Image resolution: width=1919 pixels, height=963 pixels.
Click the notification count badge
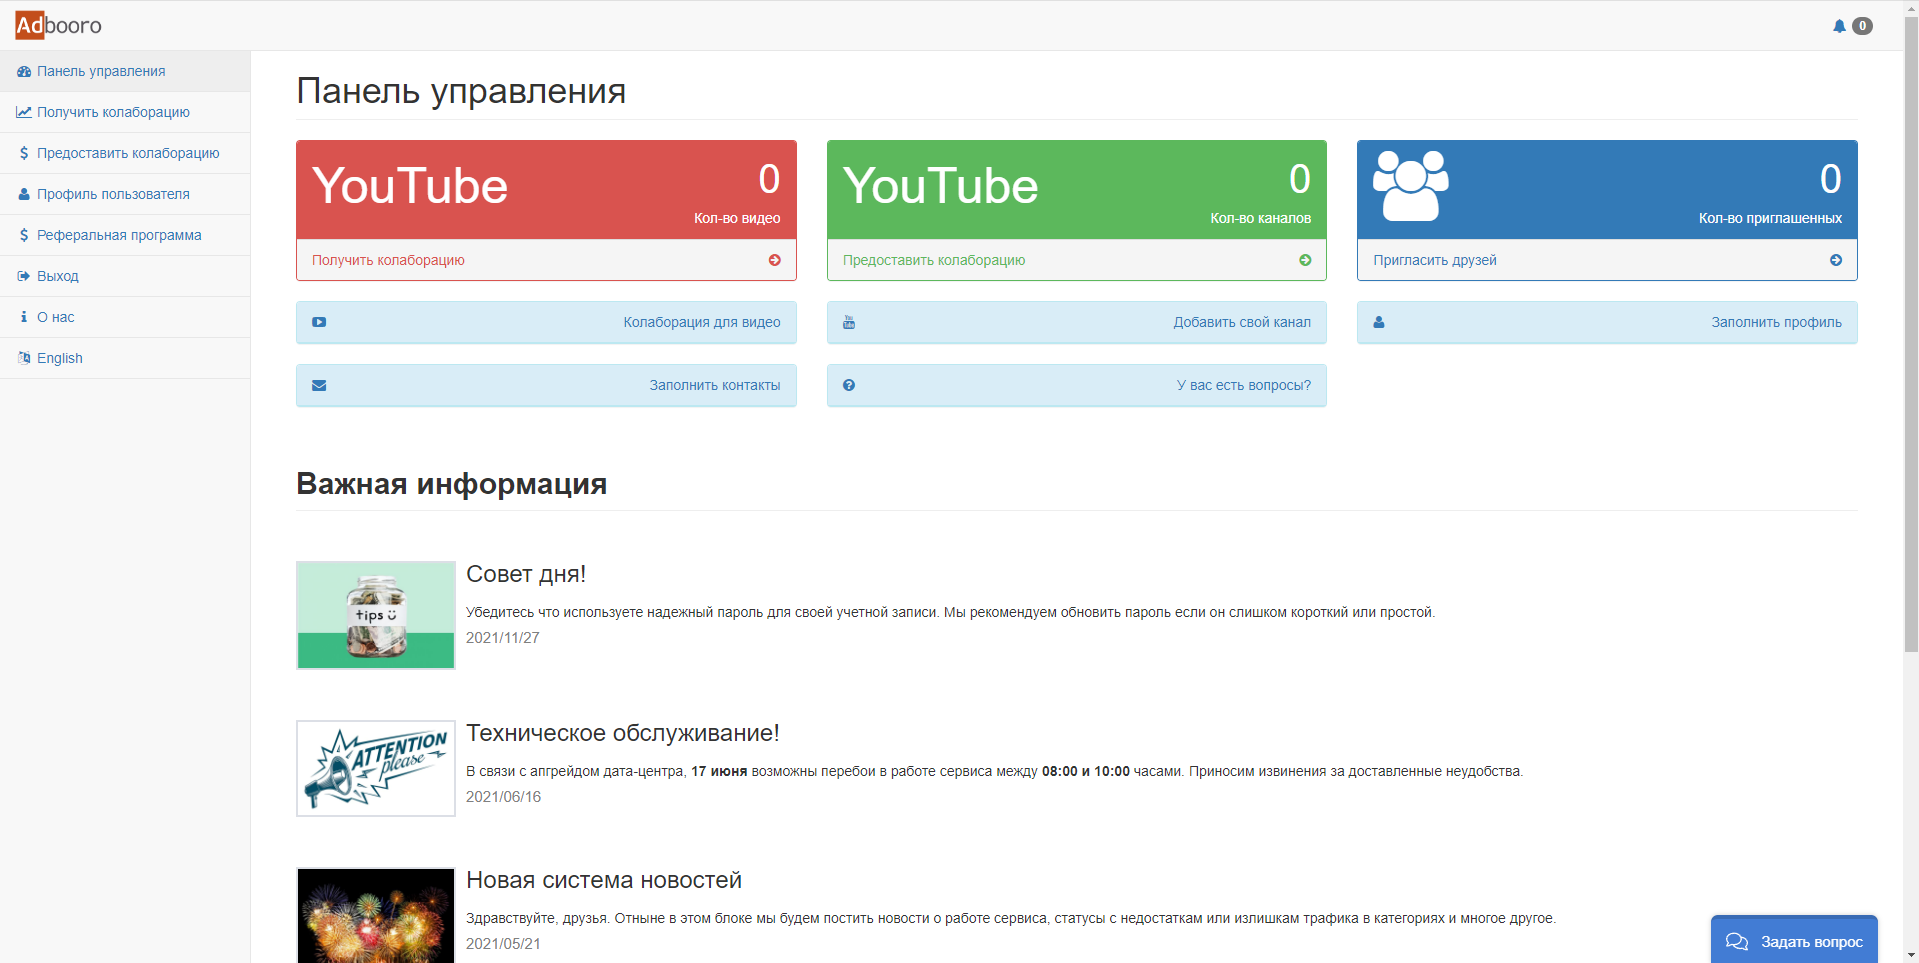coord(1862,26)
